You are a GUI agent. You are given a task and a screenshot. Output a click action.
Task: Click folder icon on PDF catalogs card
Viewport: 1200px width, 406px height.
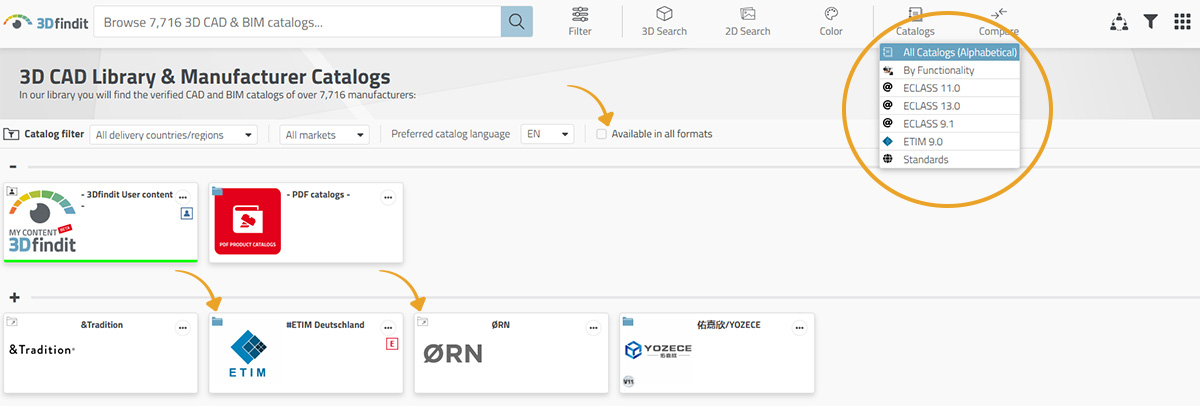click(x=217, y=190)
